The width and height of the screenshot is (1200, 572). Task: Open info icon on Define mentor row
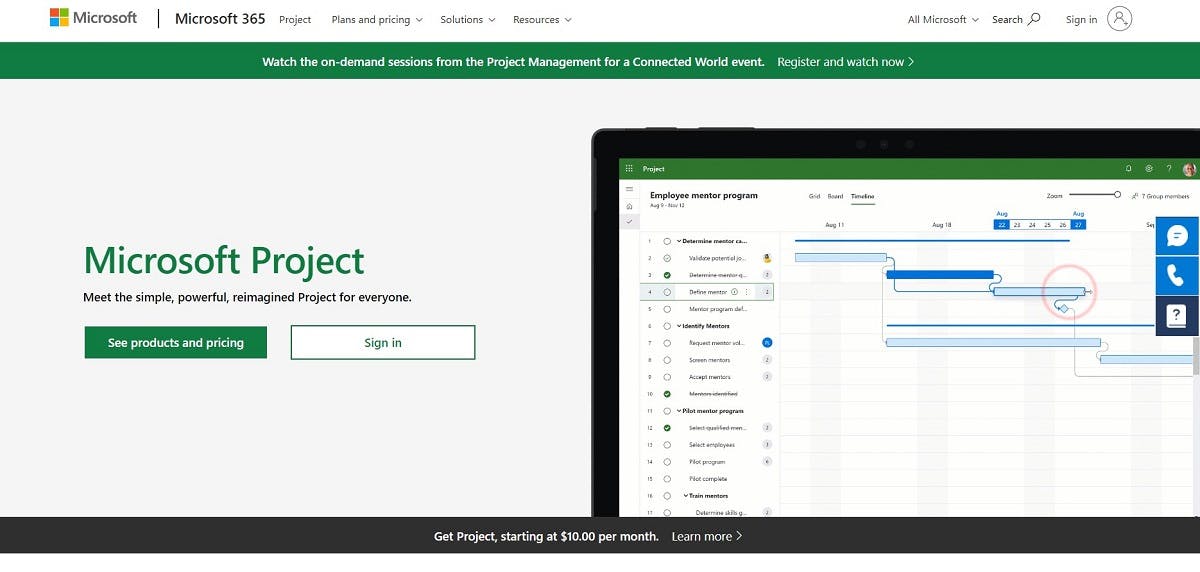coord(734,292)
